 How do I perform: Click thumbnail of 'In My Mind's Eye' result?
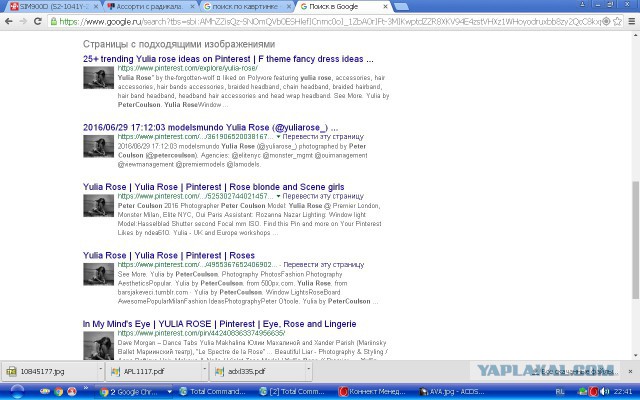click(98, 345)
